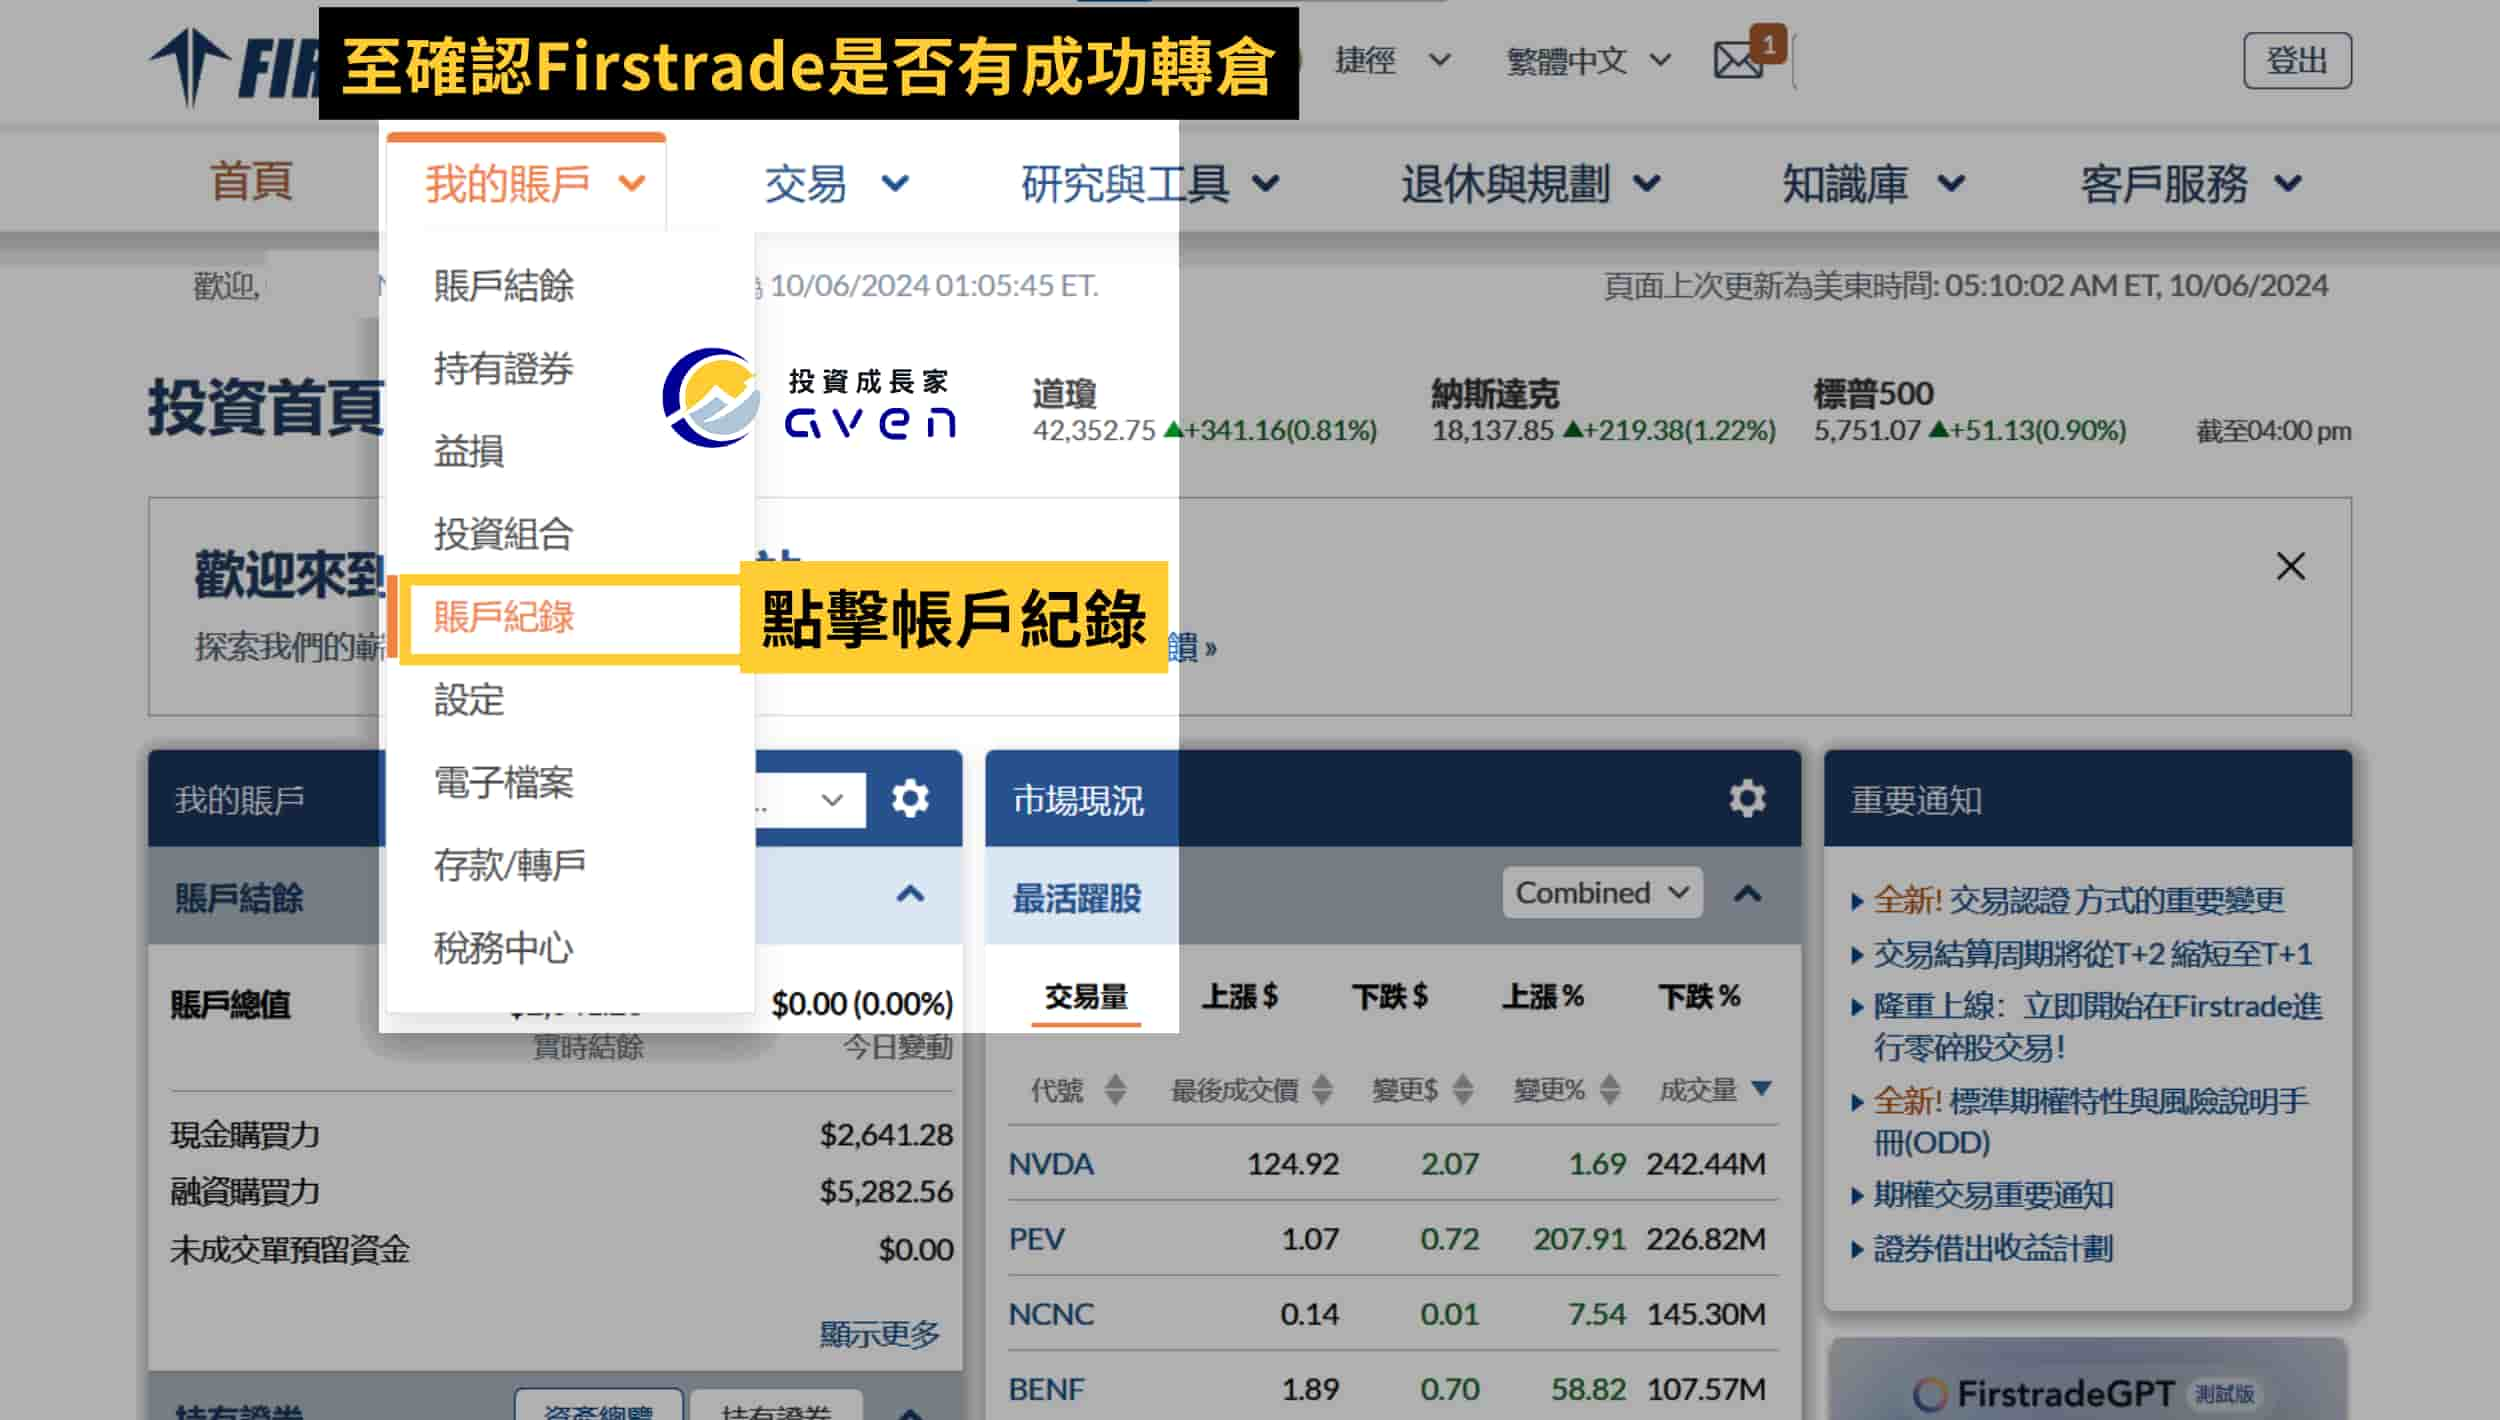Go to 首頁 home tab

(x=251, y=182)
